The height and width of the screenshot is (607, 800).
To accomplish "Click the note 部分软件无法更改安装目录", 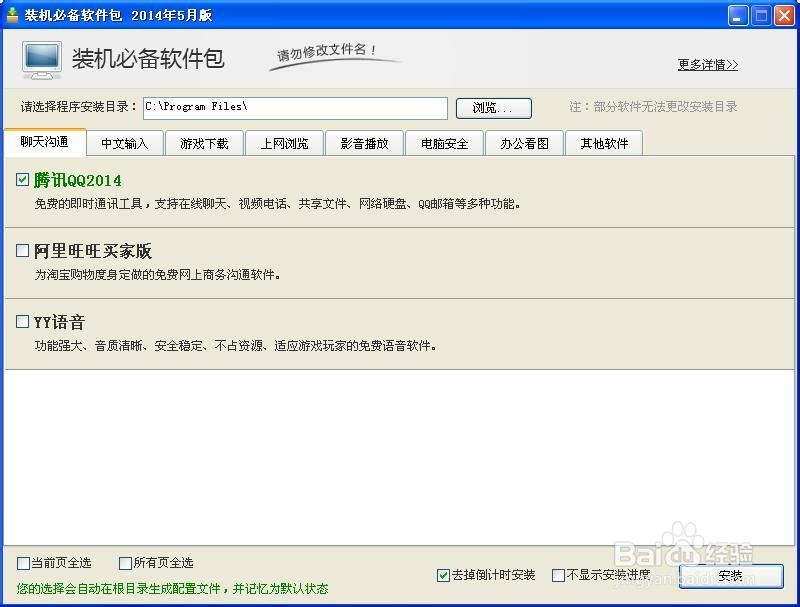I will pos(653,107).
